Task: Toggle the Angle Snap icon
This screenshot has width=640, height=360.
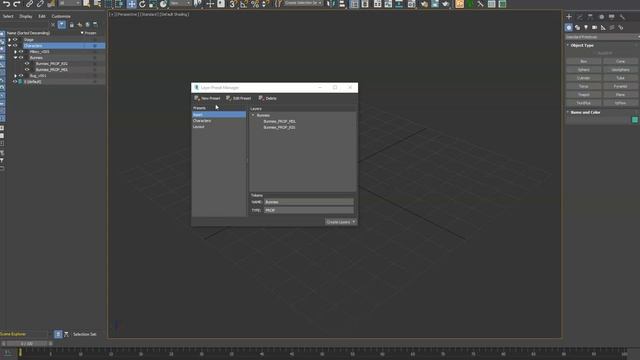Action: point(244,4)
